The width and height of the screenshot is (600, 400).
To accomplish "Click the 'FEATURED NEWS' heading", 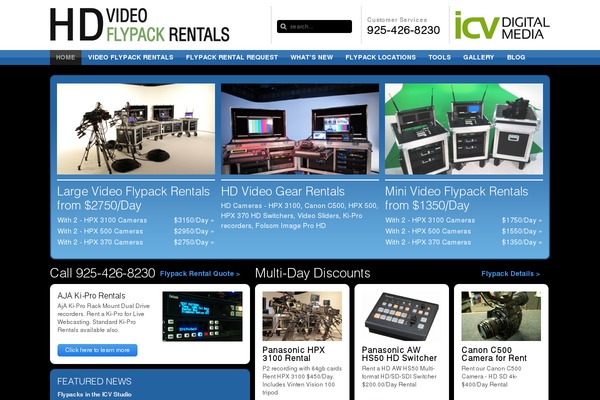I will coord(94,381).
